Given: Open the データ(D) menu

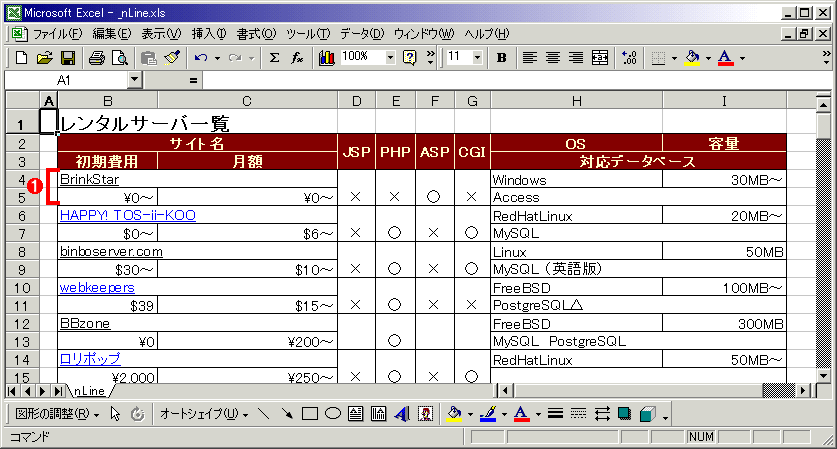Looking at the screenshot, I should point(362,34).
